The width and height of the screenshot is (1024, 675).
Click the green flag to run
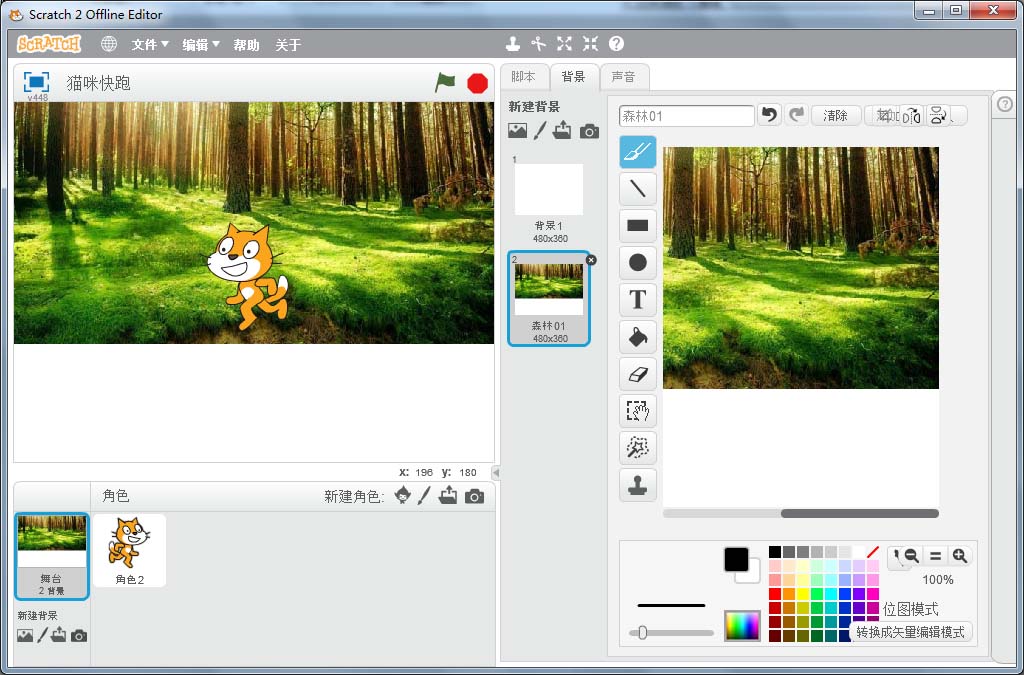[445, 83]
